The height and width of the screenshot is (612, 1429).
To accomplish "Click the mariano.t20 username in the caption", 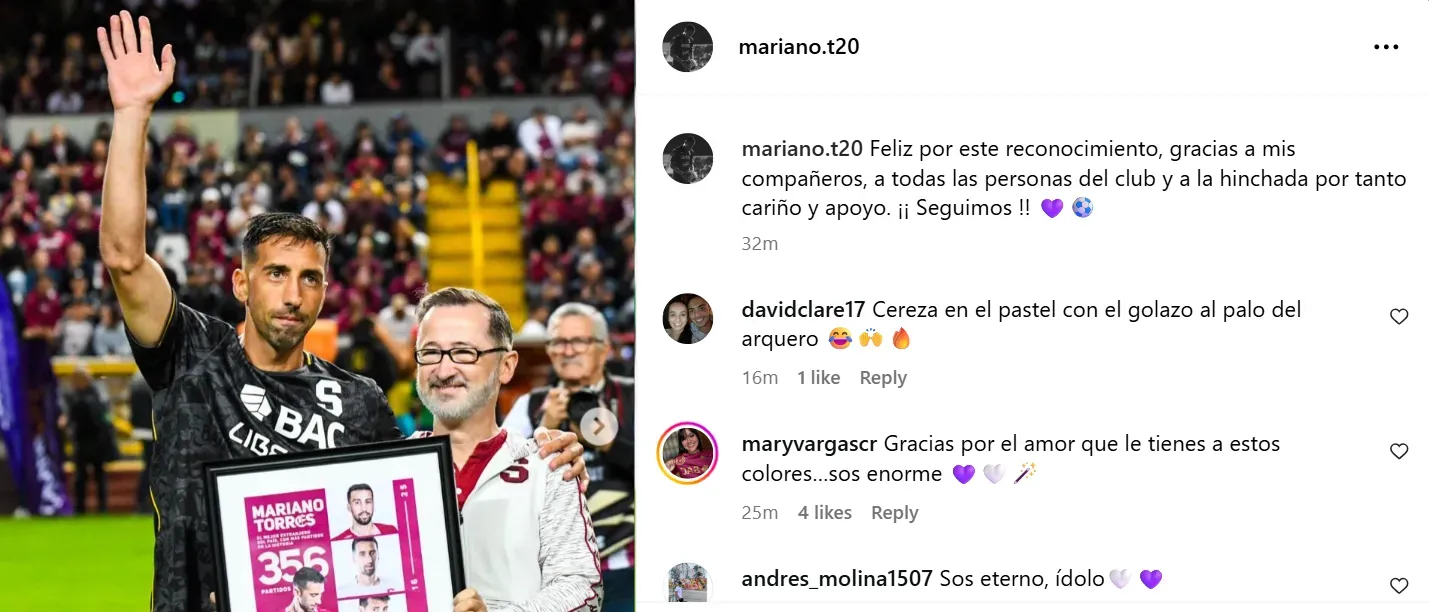I will [802, 149].
